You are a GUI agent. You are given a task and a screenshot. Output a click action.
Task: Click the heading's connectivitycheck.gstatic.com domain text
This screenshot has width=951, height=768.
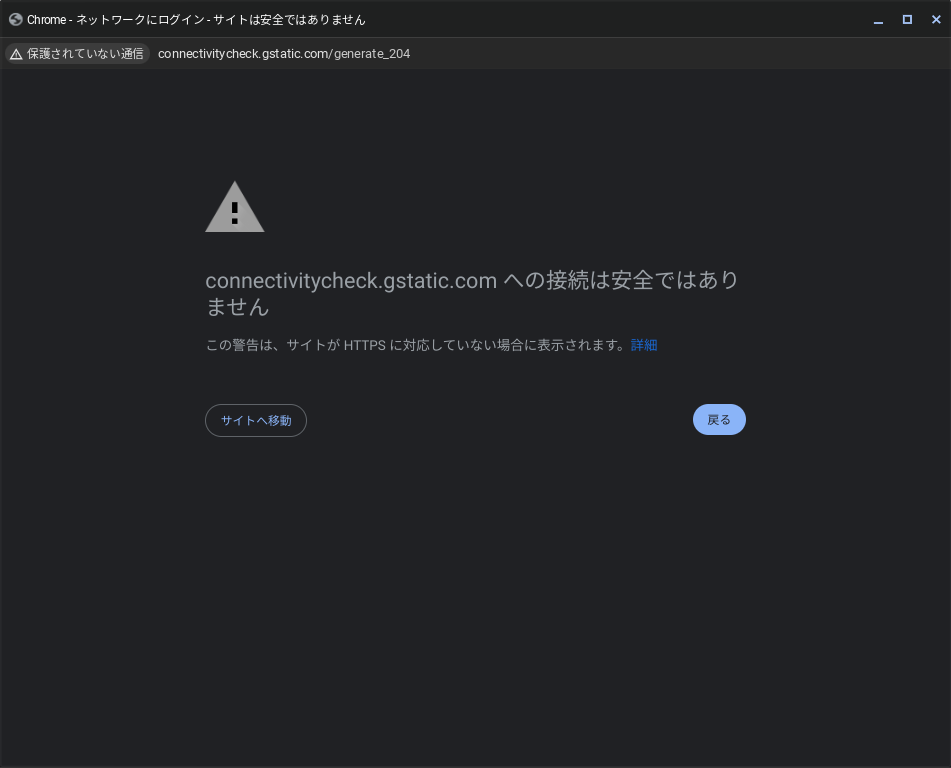coord(351,281)
